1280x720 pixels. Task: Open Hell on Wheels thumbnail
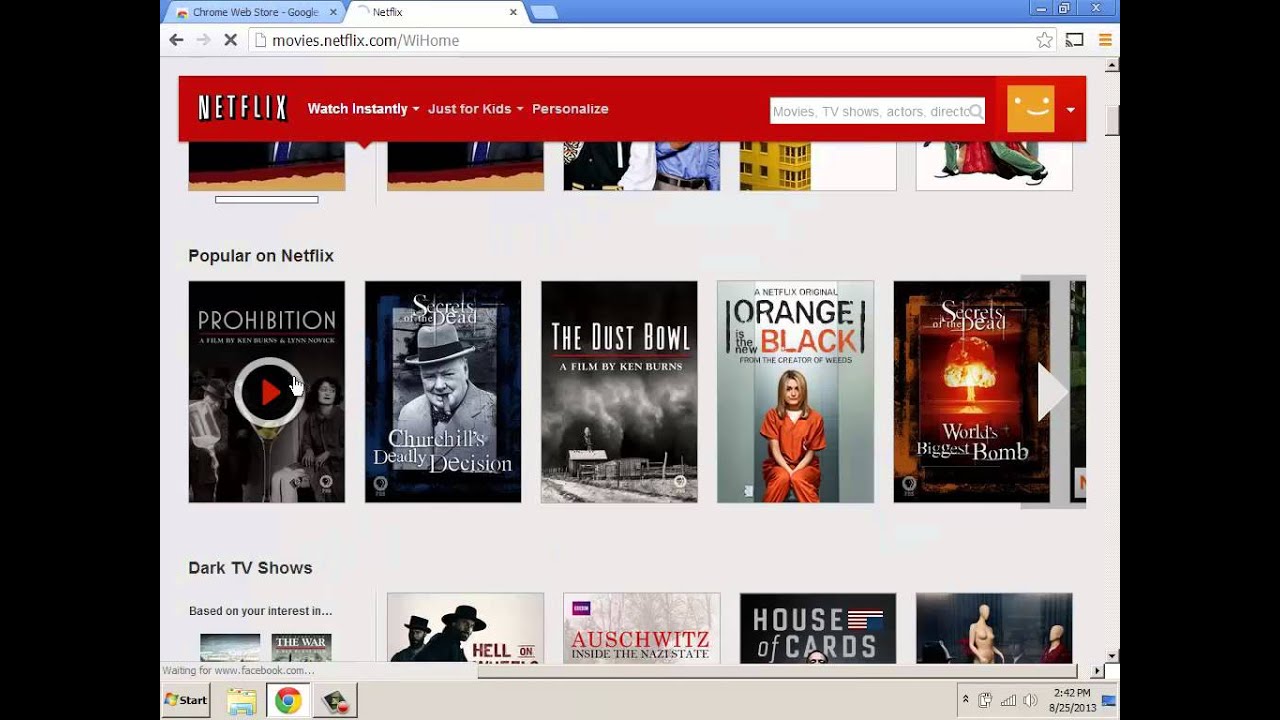(465, 628)
